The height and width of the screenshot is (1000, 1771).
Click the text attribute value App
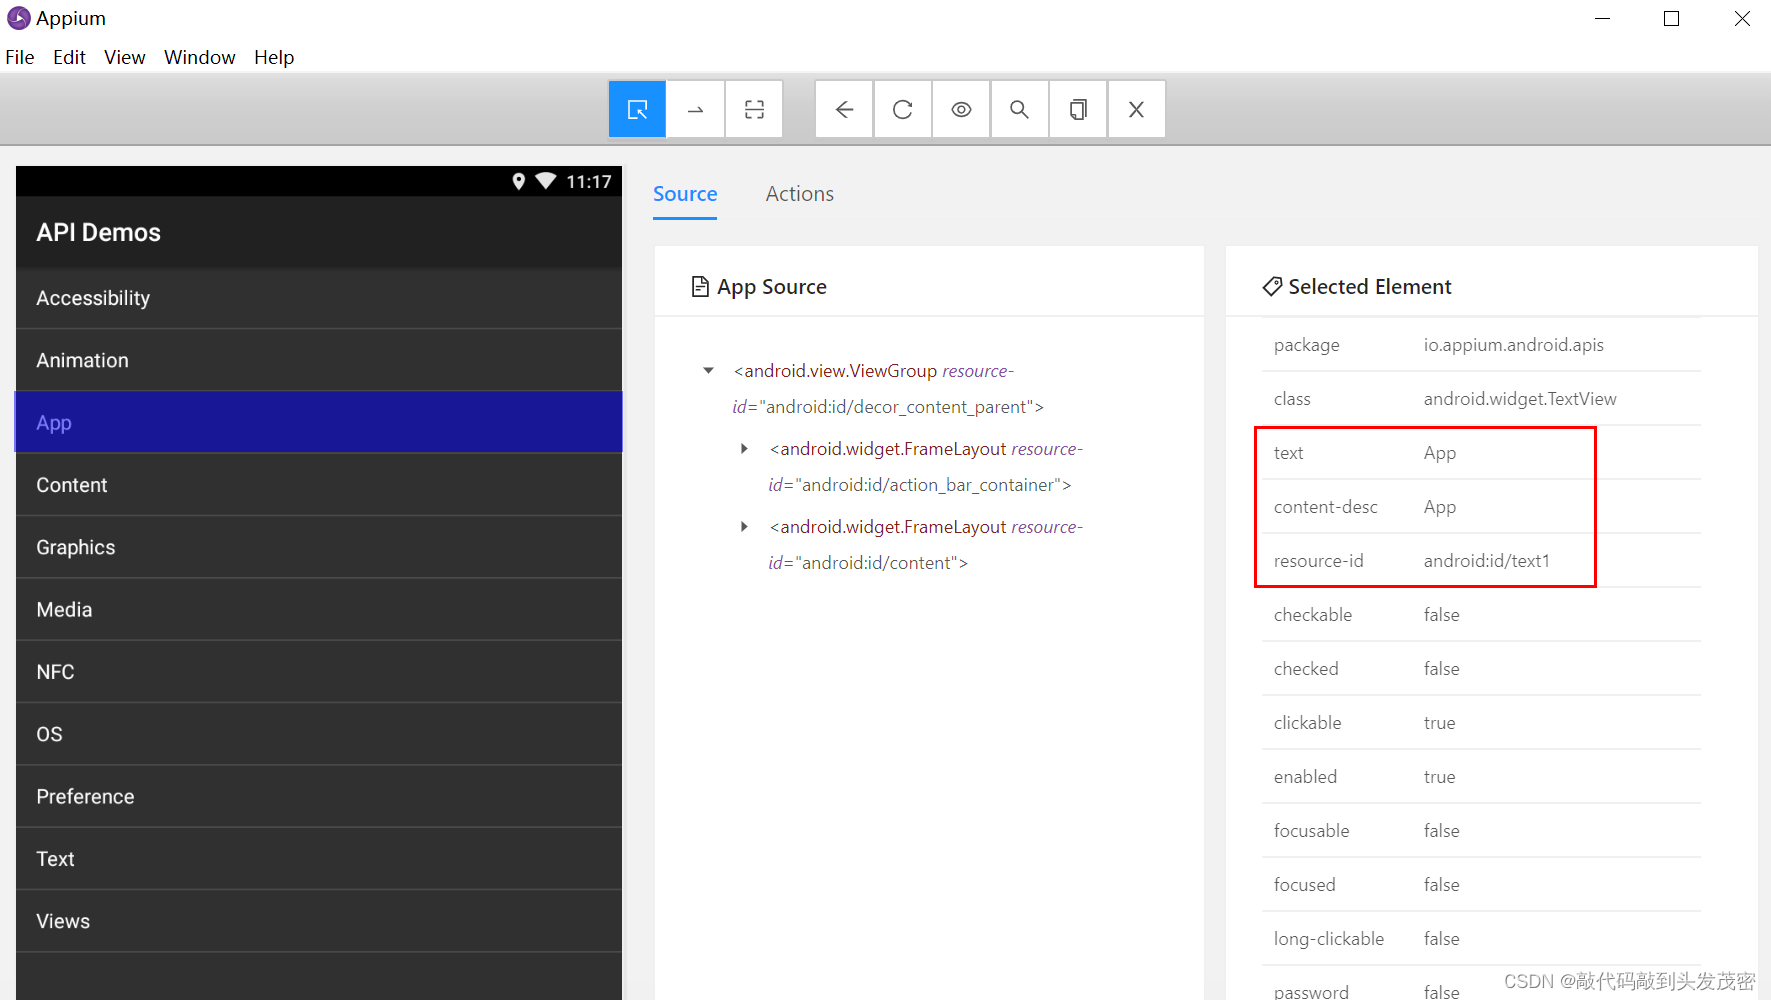click(1440, 453)
